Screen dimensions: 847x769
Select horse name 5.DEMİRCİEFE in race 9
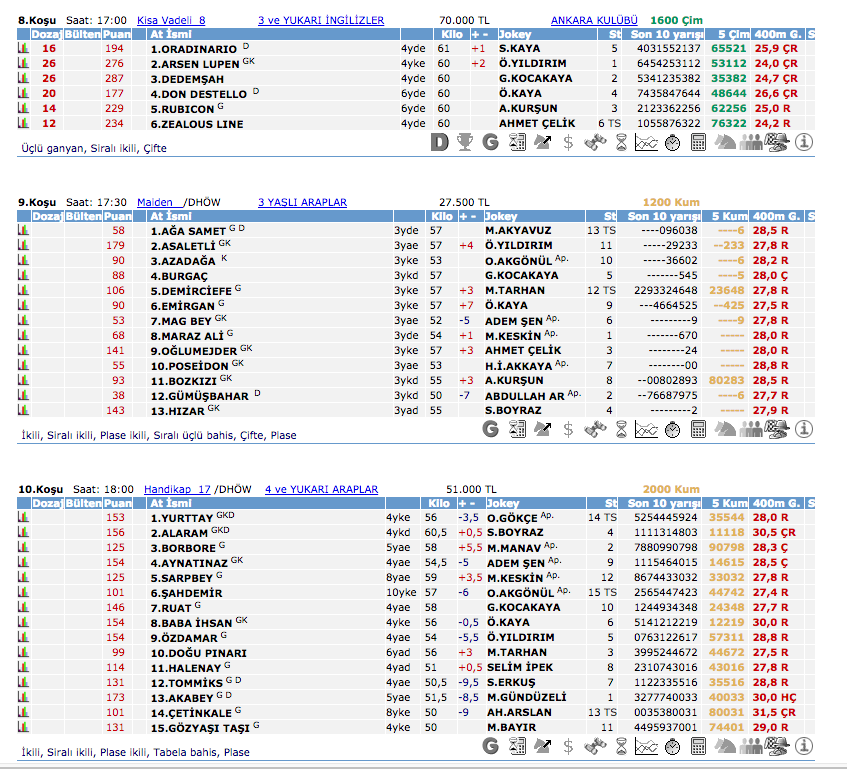(190, 290)
